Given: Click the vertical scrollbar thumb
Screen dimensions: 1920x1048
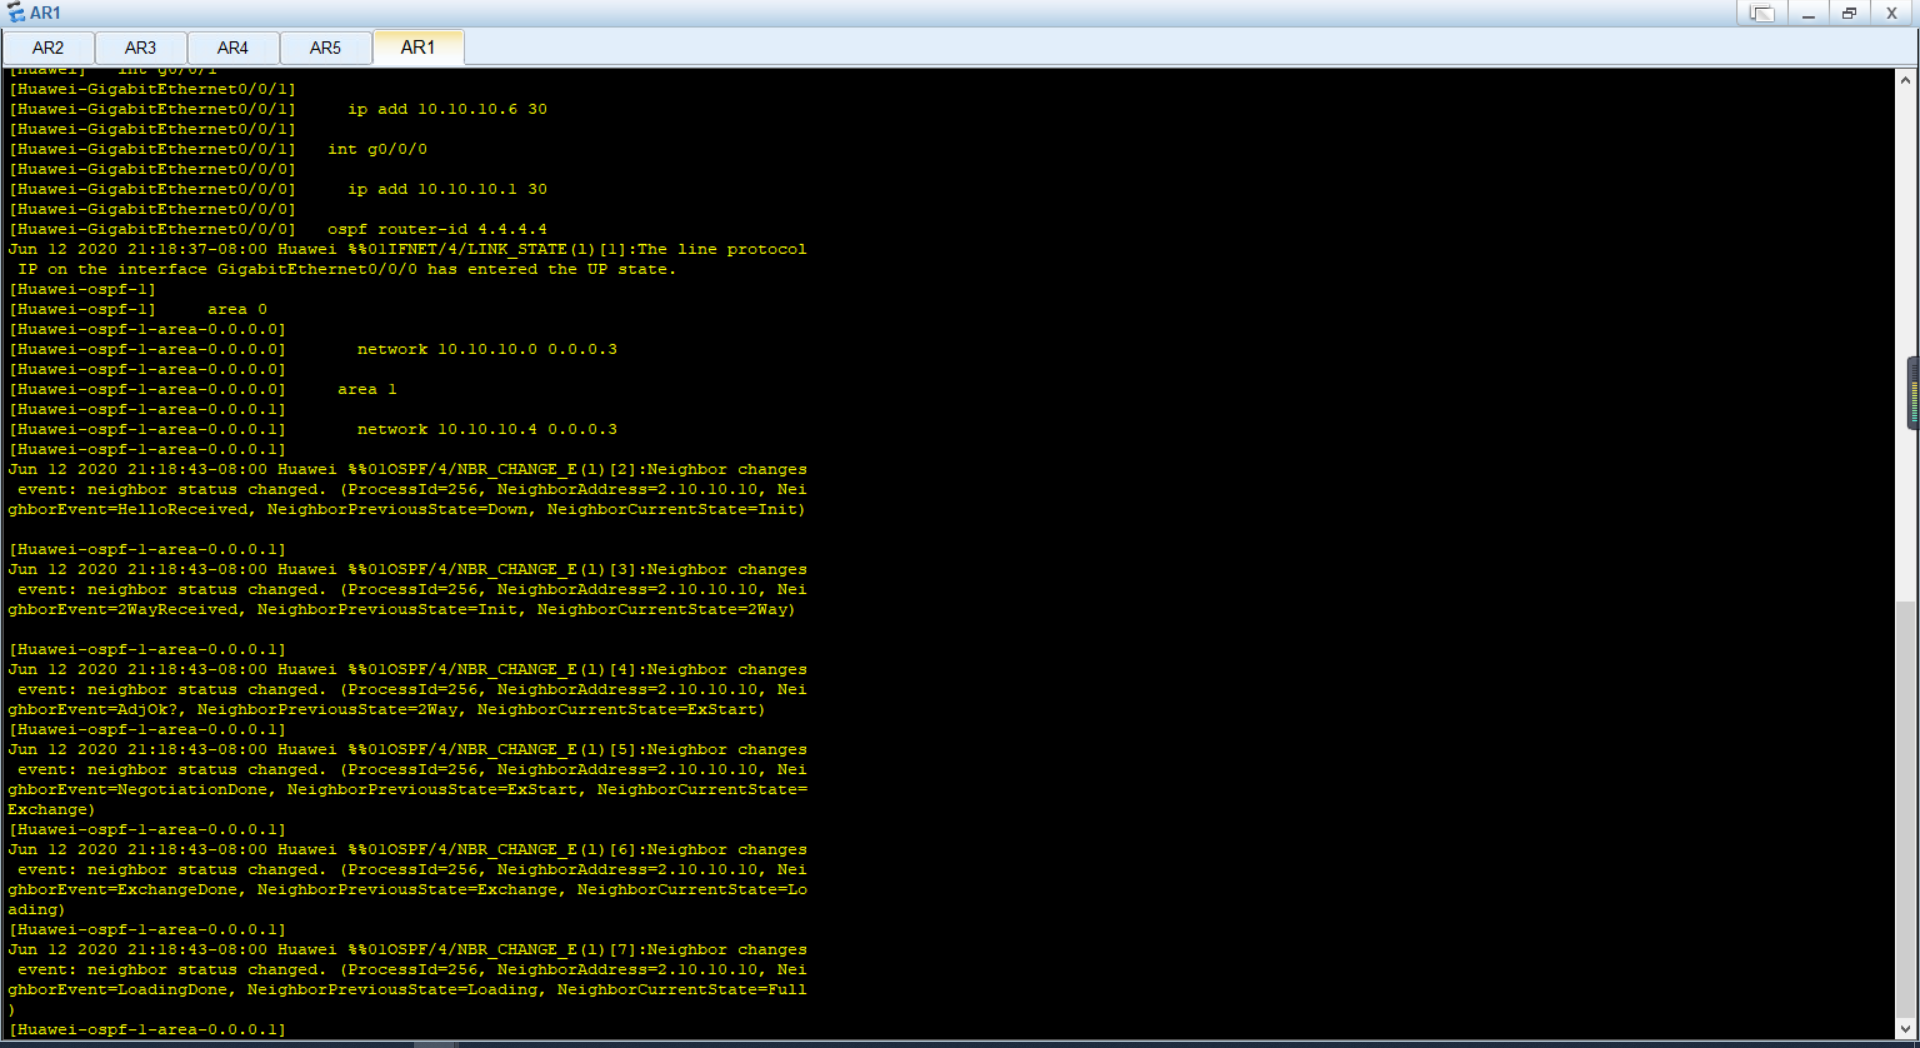Looking at the screenshot, I should 1912,394.
